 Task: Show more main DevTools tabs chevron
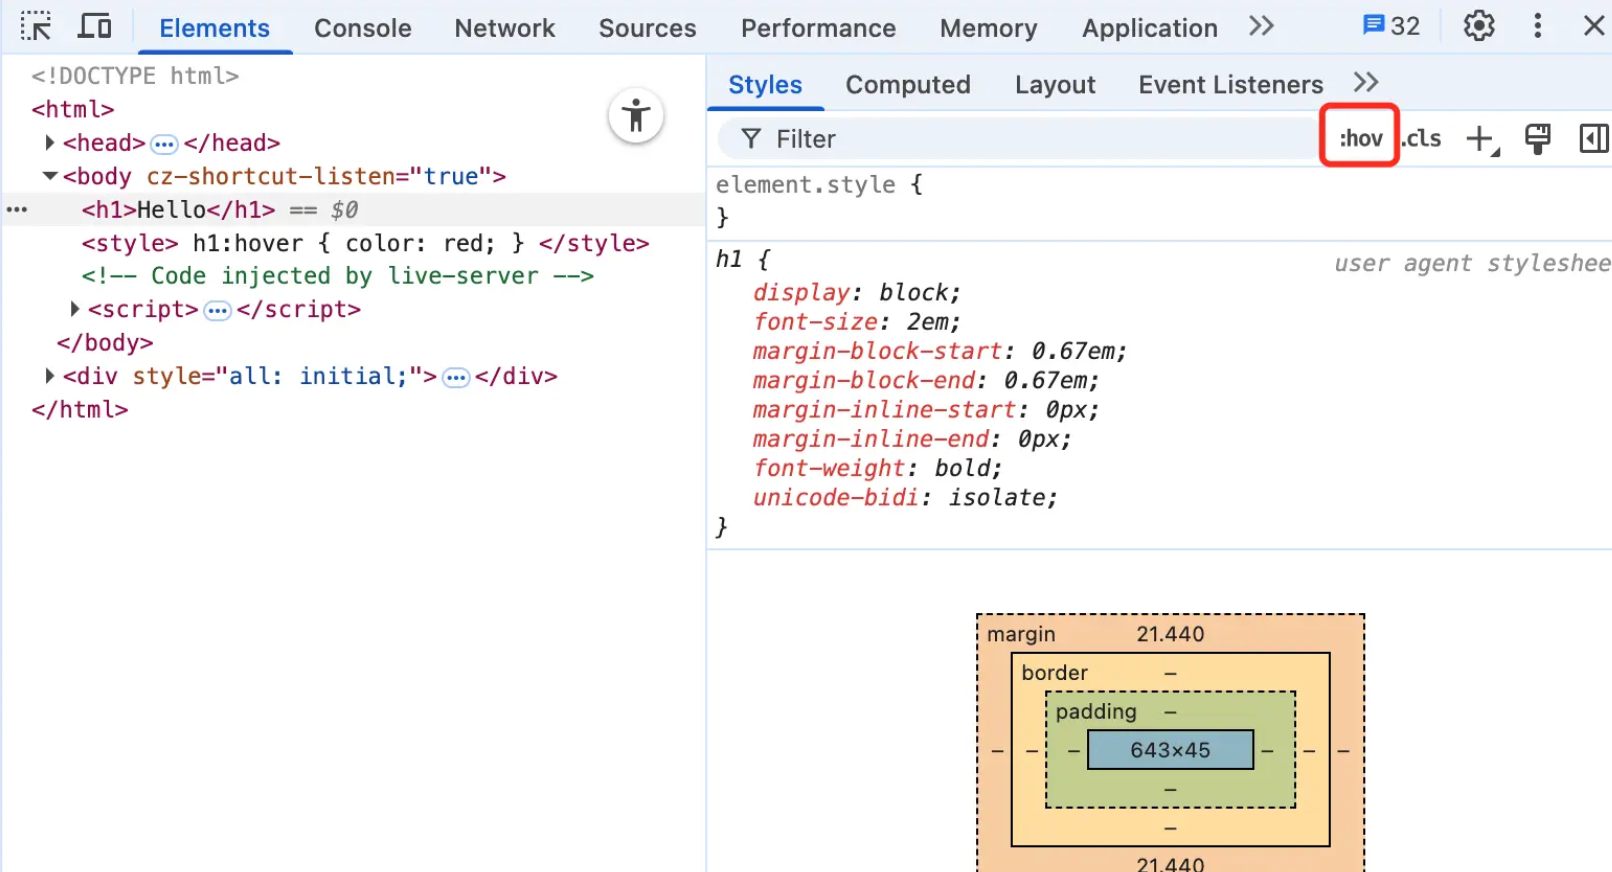pyautogui.click(x=1261, y=26)
